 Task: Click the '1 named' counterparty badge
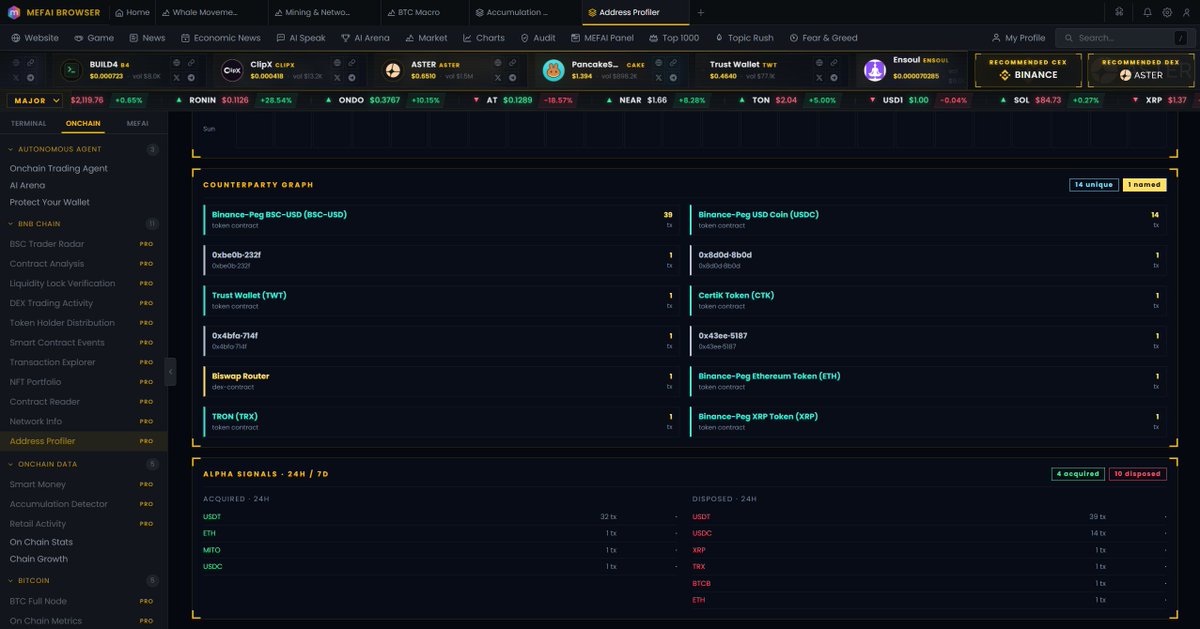(1145, 185)
